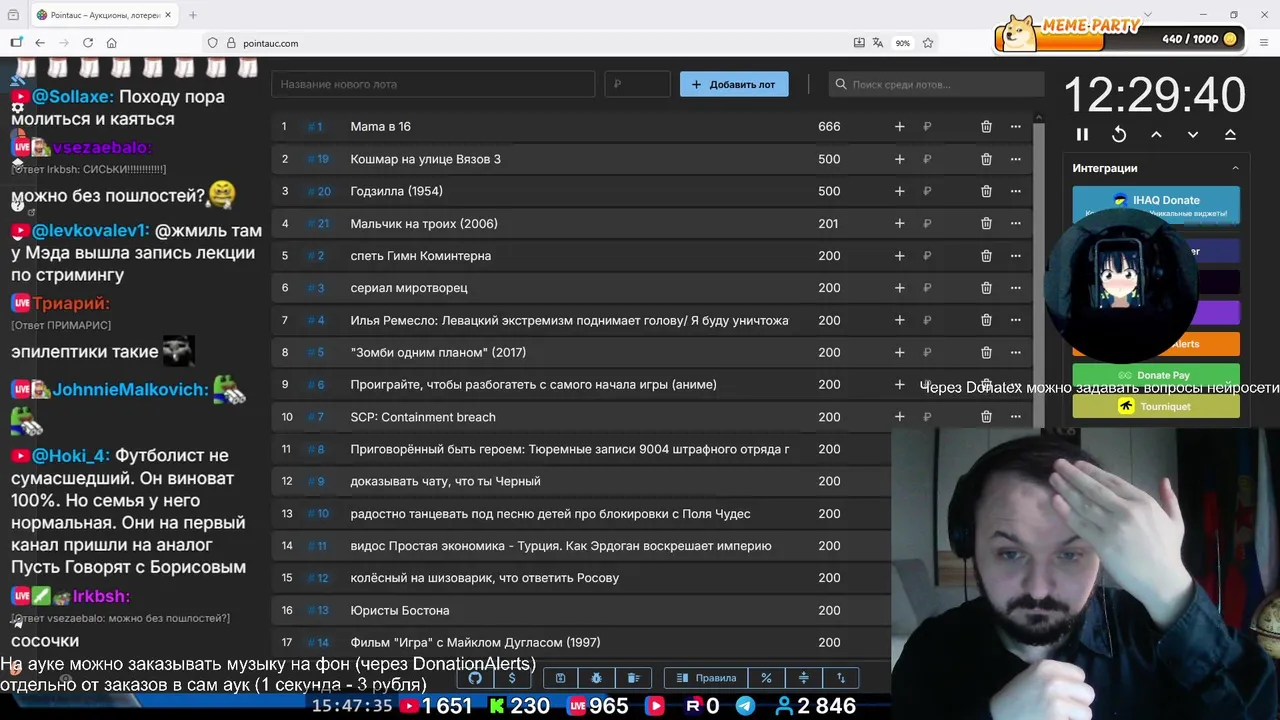The image size is (1280, 720).
Task: Focus the new lot ruble amount field
Action: pyautogui.click(x=637, y=84)
